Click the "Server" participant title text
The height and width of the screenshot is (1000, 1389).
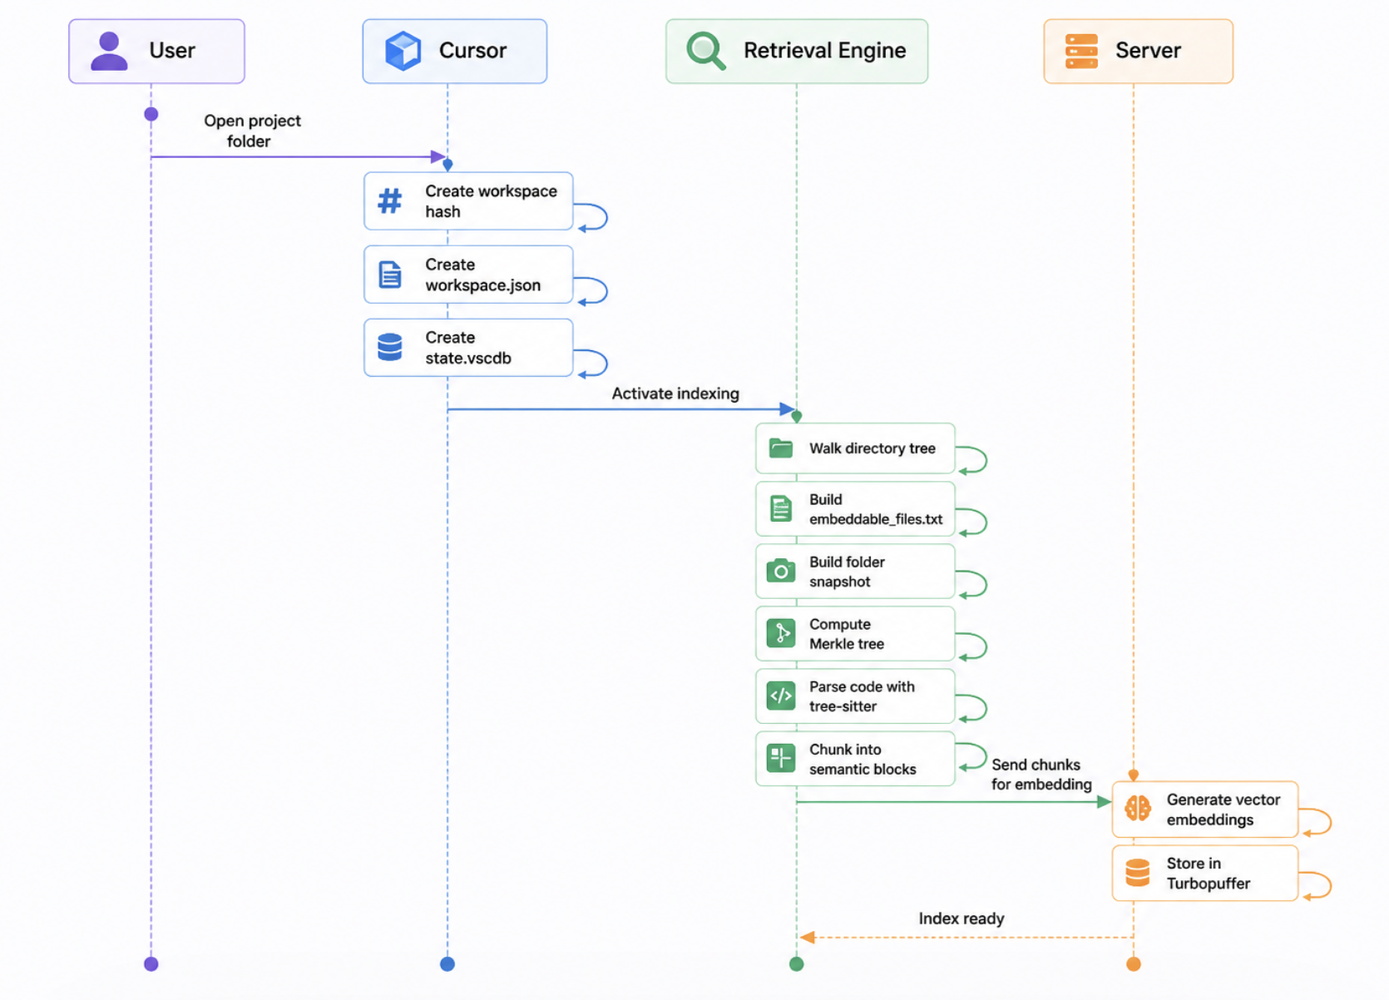[1148, 51]
